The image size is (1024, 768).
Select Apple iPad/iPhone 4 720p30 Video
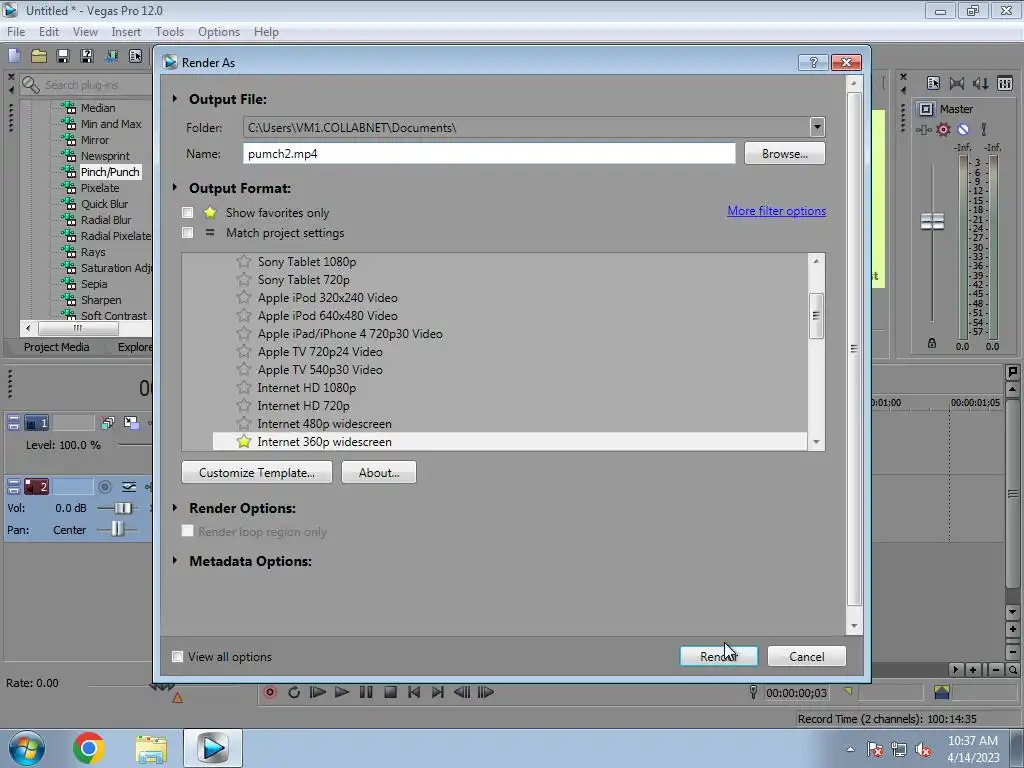[x=350, y=334]
